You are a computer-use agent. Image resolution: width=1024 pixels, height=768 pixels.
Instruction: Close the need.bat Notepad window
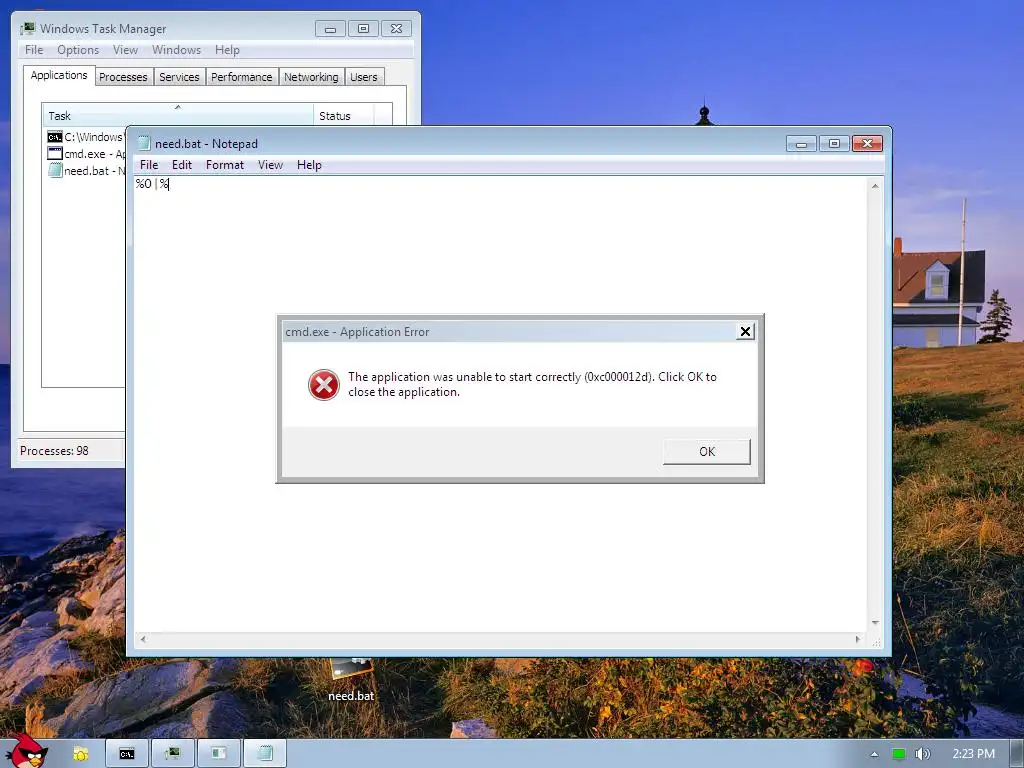click(867, 144)
